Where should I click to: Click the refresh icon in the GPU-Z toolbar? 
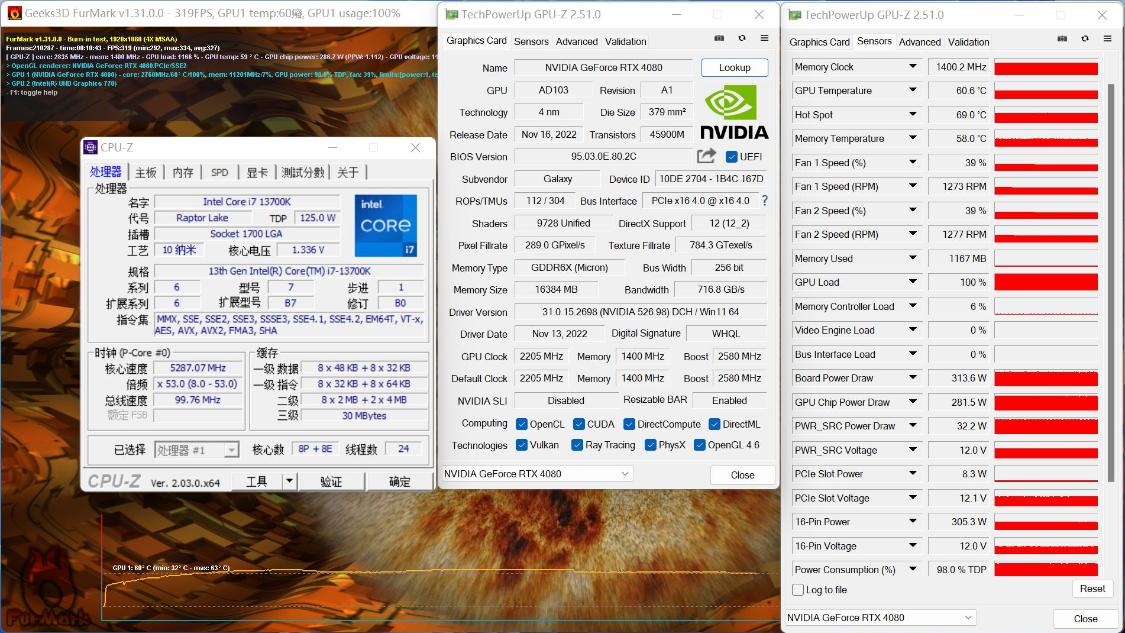click(x=740, y=37)
